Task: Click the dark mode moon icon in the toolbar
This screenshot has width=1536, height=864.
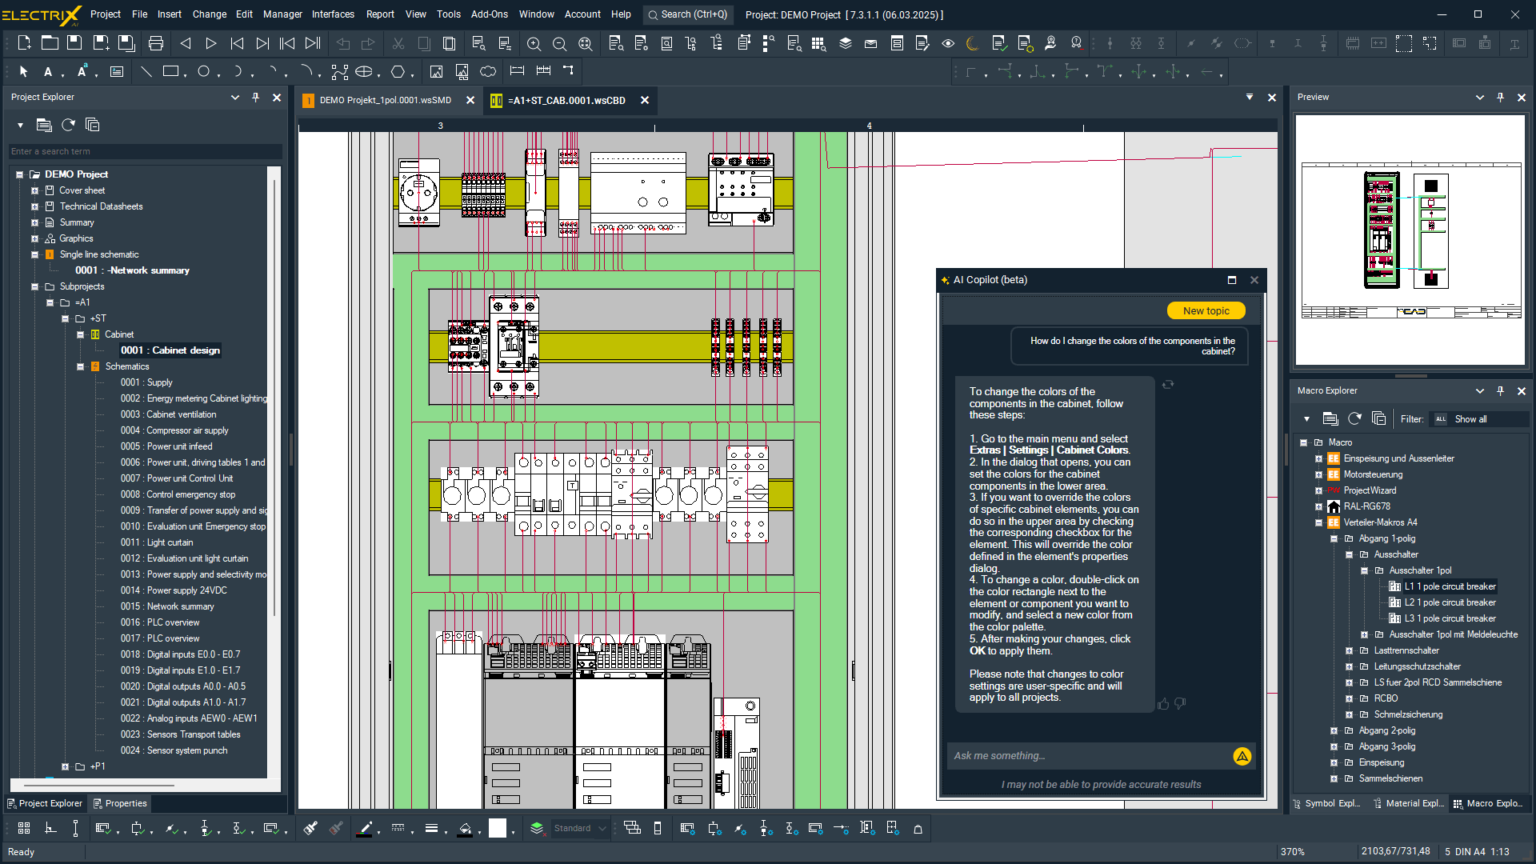Action: pyautogui.click(x=972, y=44)
